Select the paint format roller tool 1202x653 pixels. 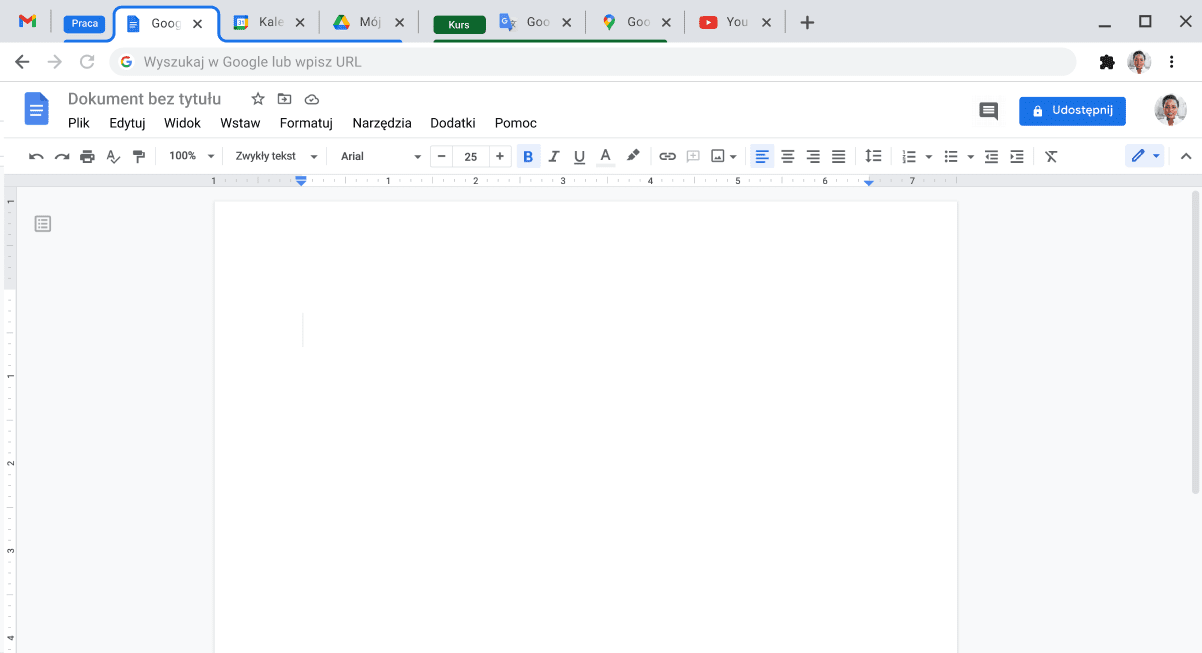click(x=139, y=156)
